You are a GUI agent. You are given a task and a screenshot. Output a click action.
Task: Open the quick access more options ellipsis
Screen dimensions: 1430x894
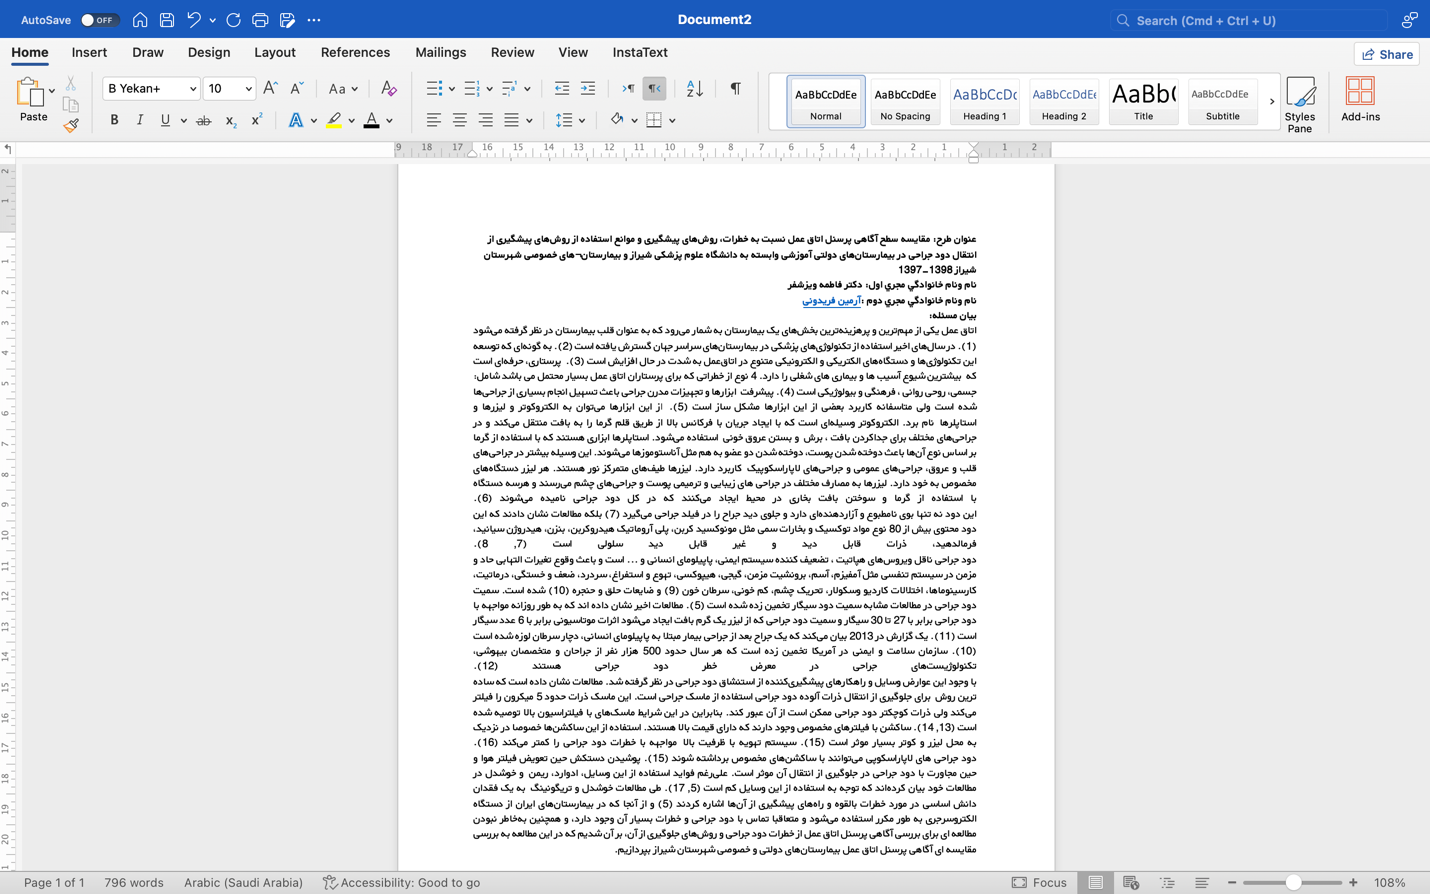coord(314,20)
